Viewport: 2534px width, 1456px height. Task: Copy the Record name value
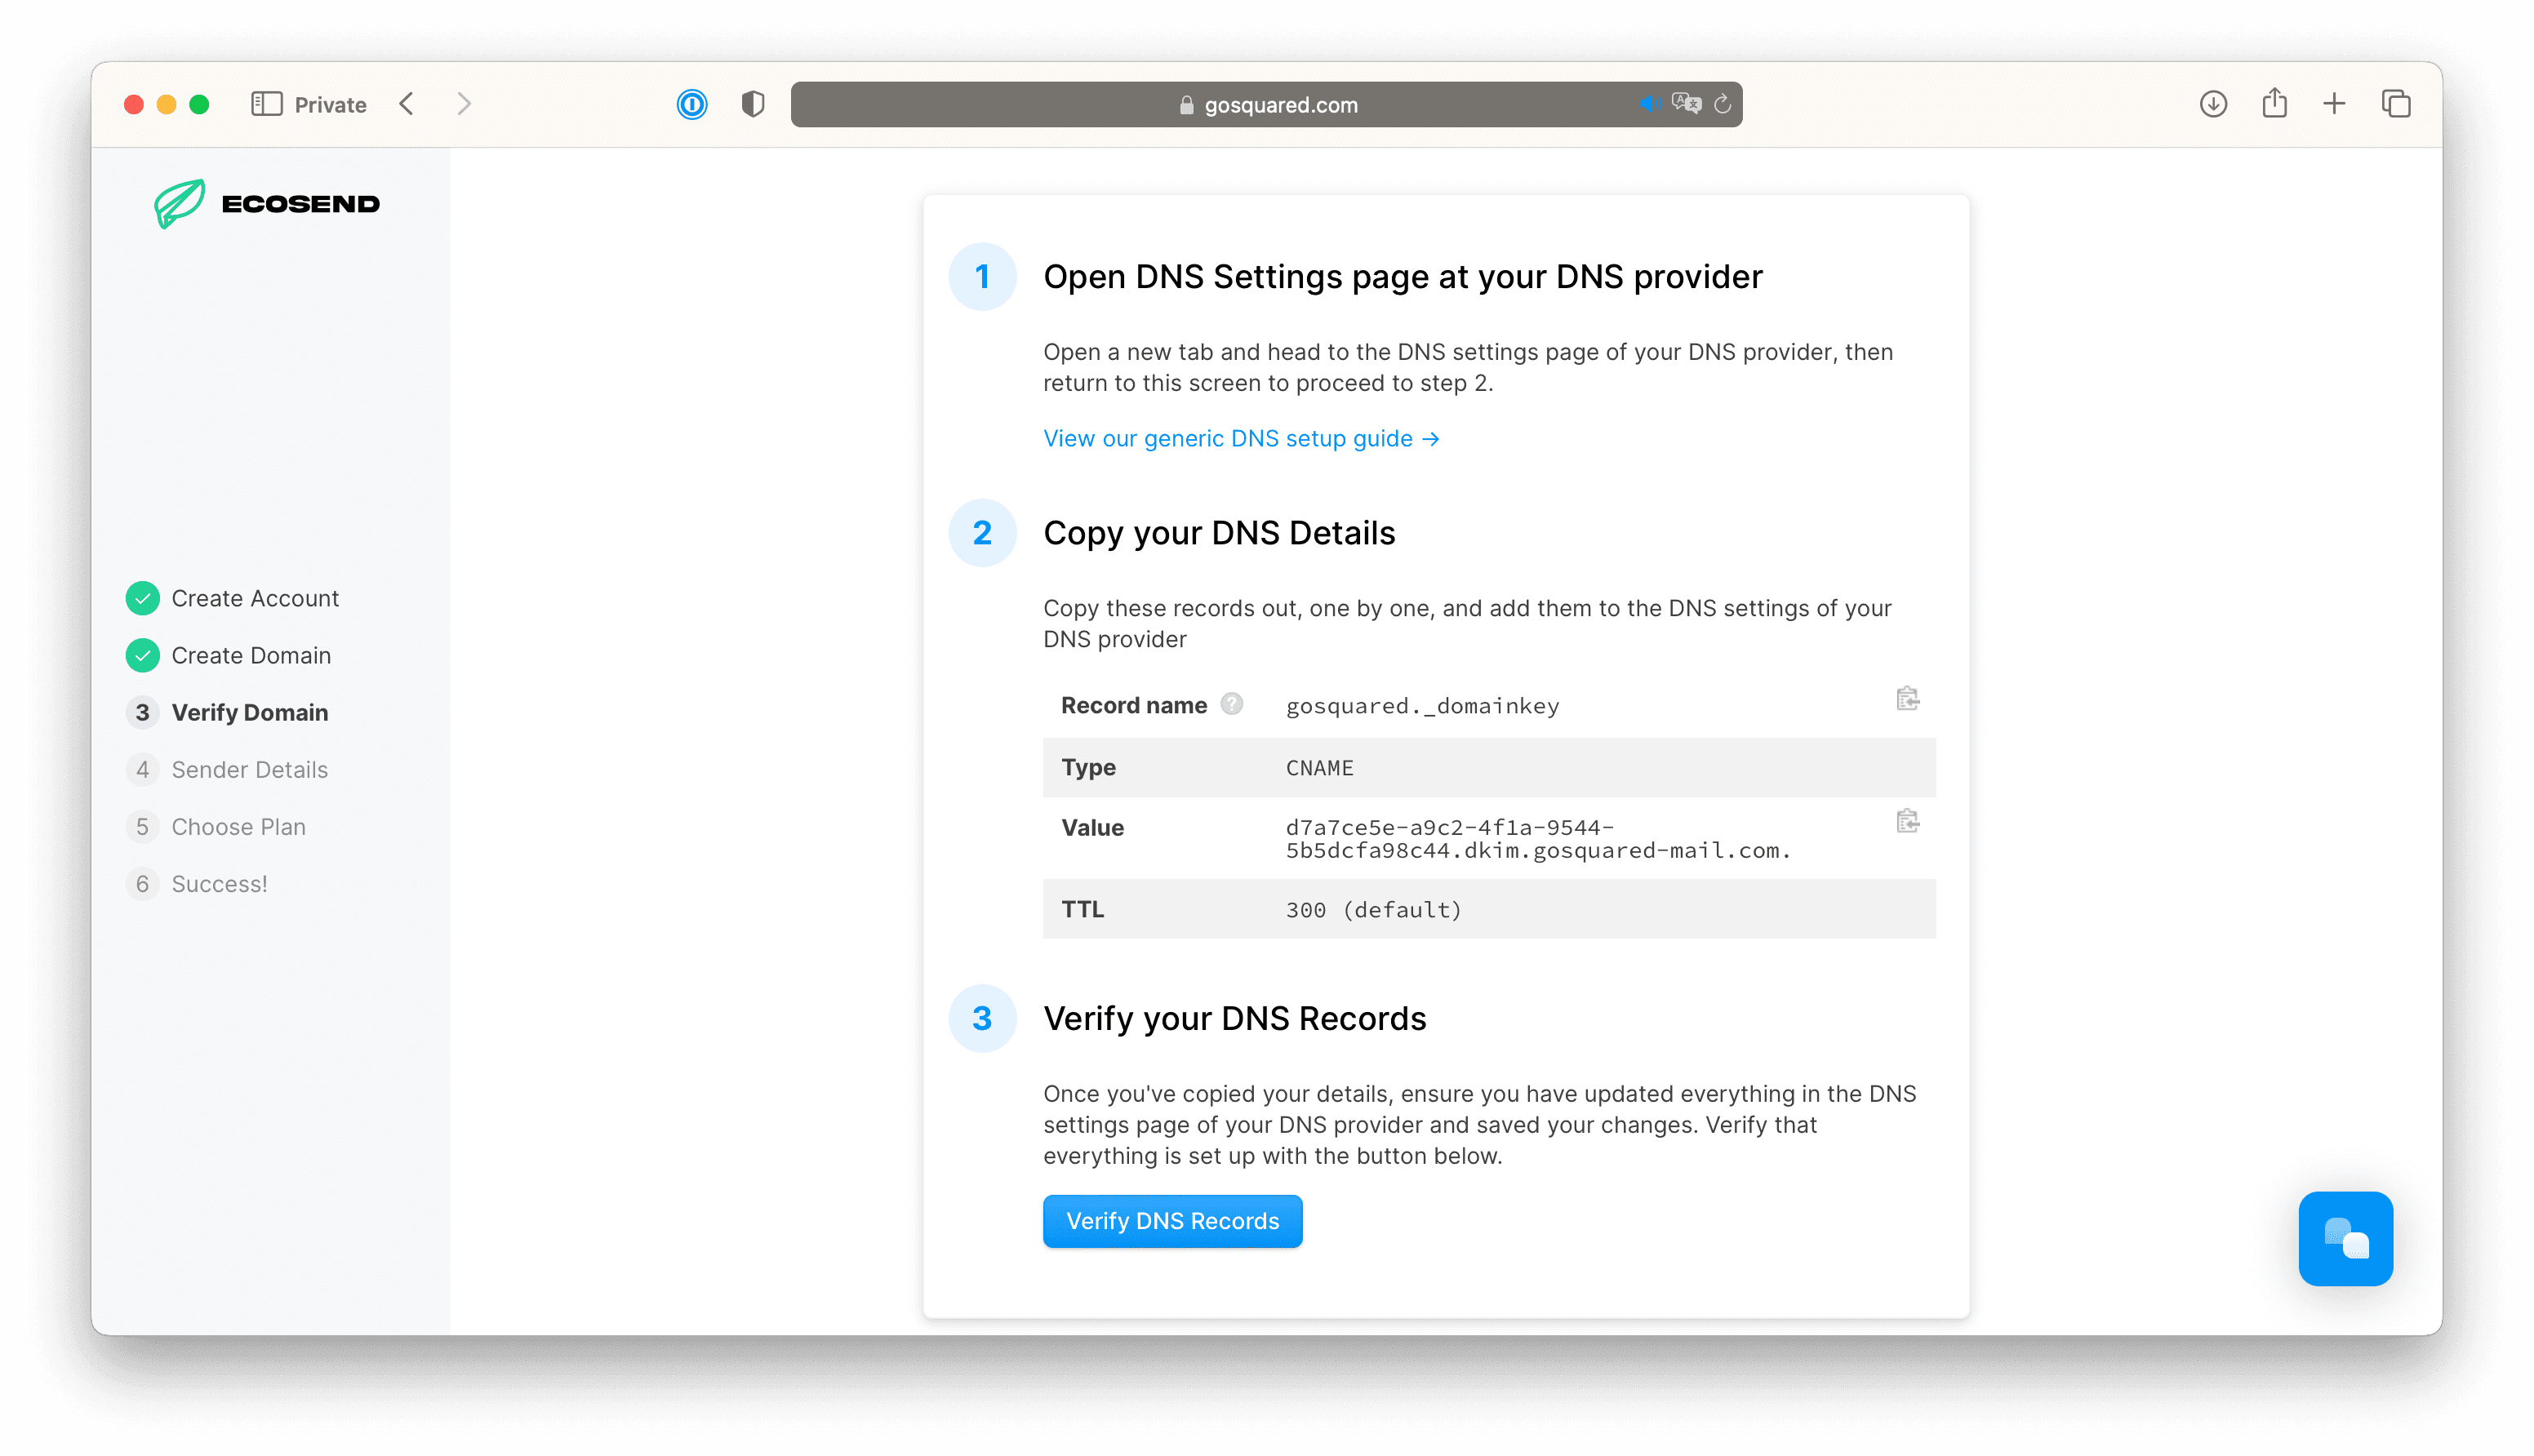click(x=1907, y=699)
